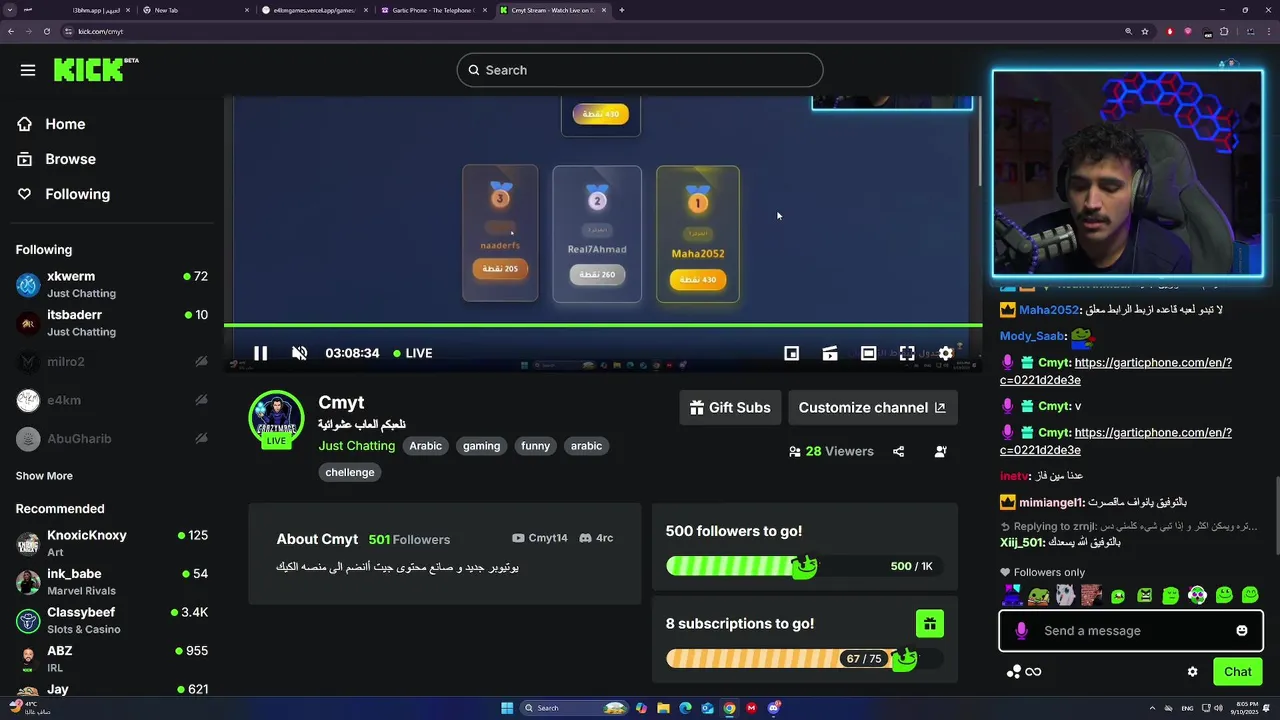This screenshot has width=1280, height=720.
Task: Open Windows Start menu
Action: [x=507, y=708]
